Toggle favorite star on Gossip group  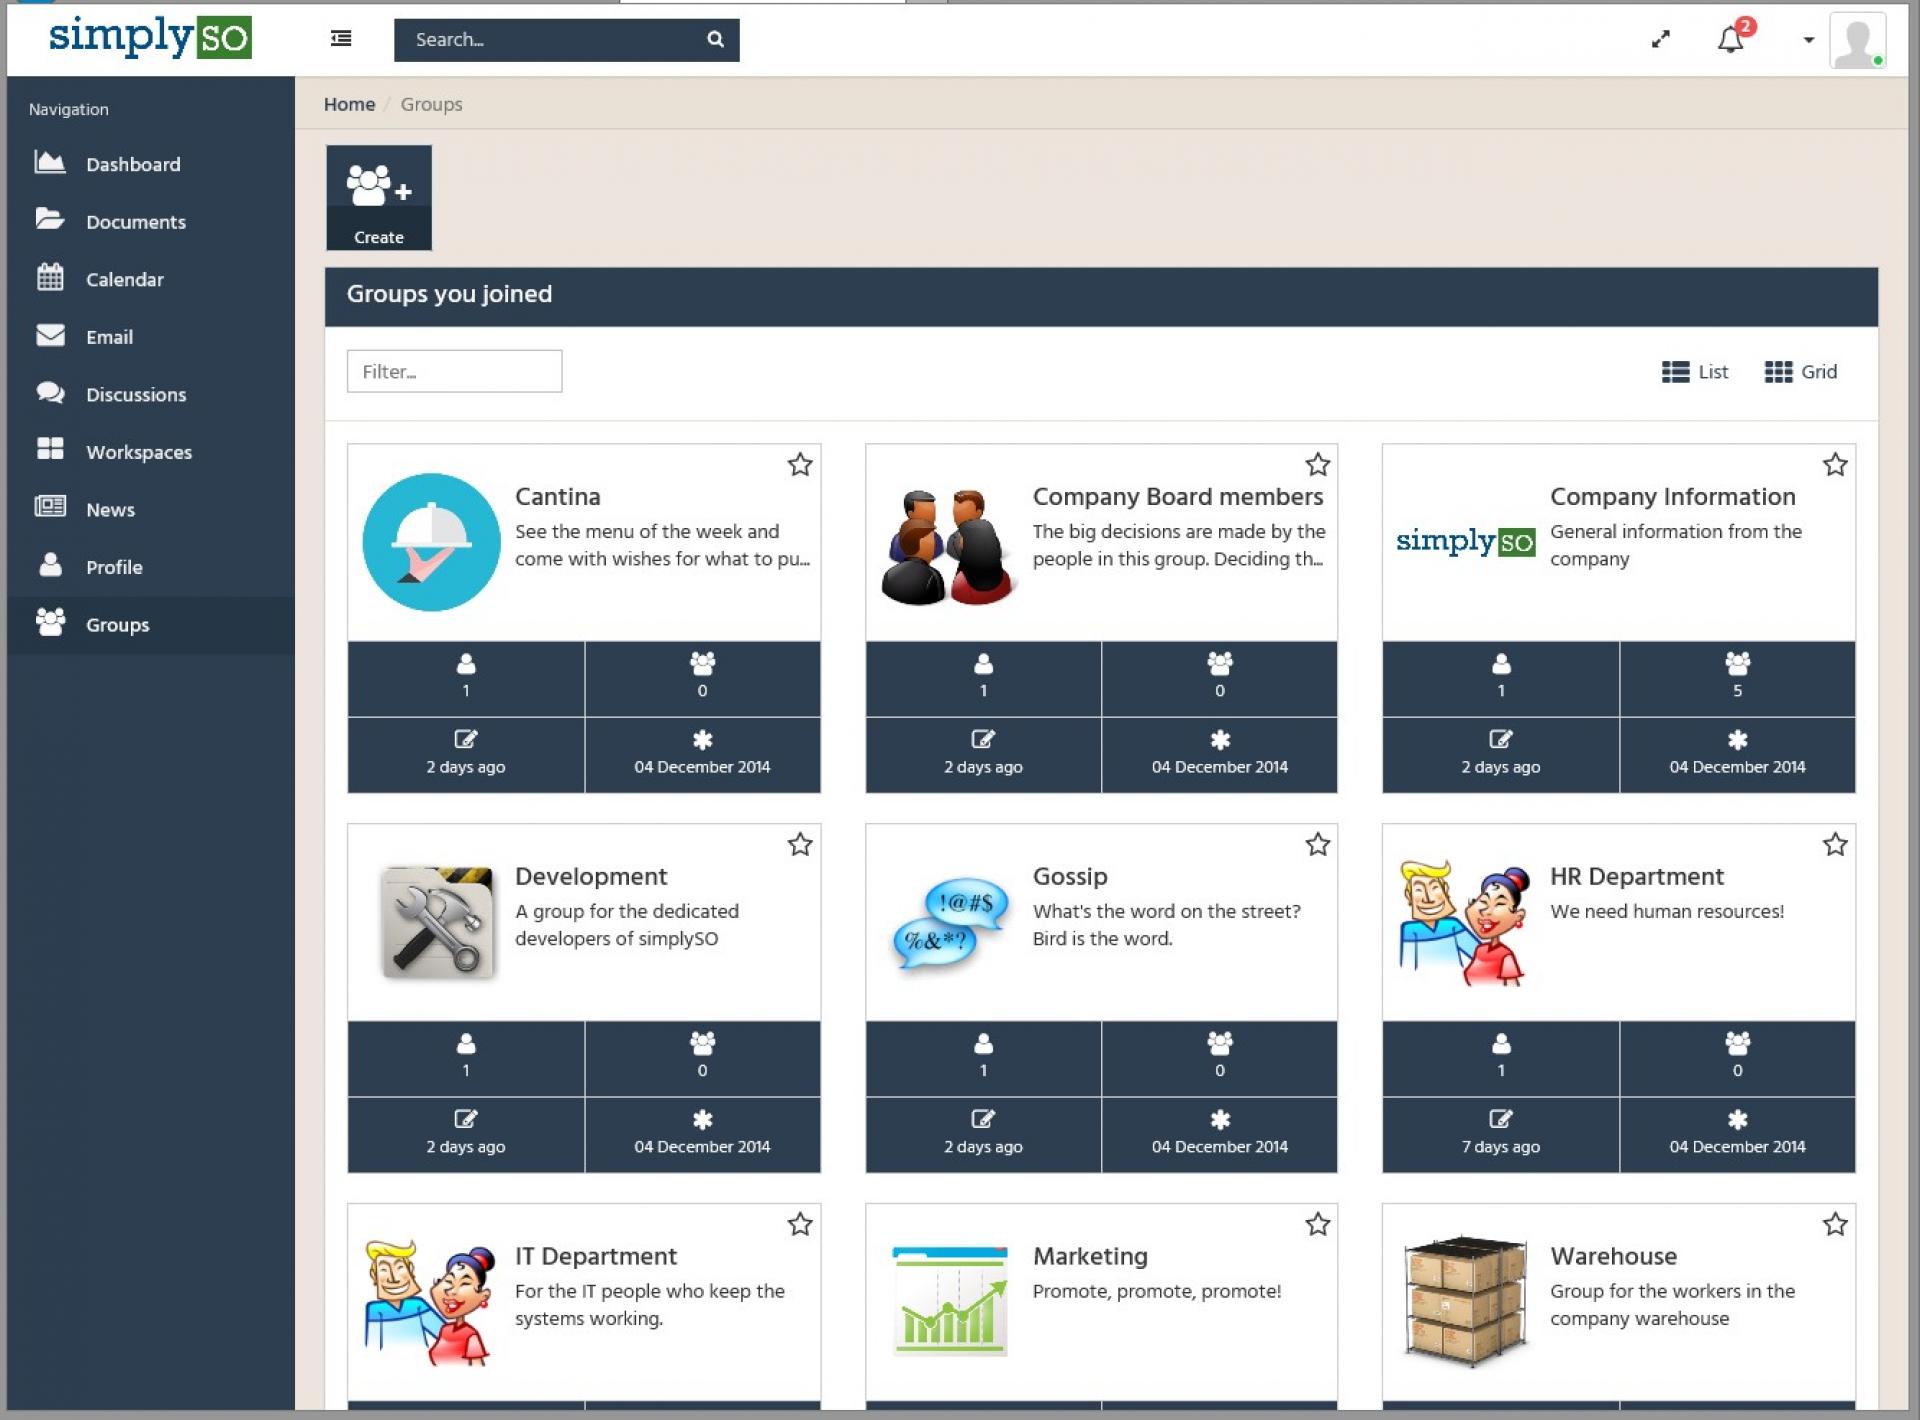(1316, 846)
